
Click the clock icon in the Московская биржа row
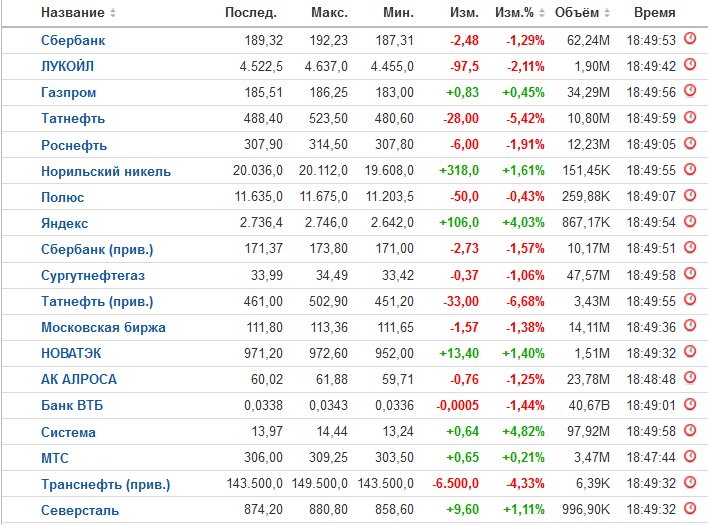click(690, 325)
